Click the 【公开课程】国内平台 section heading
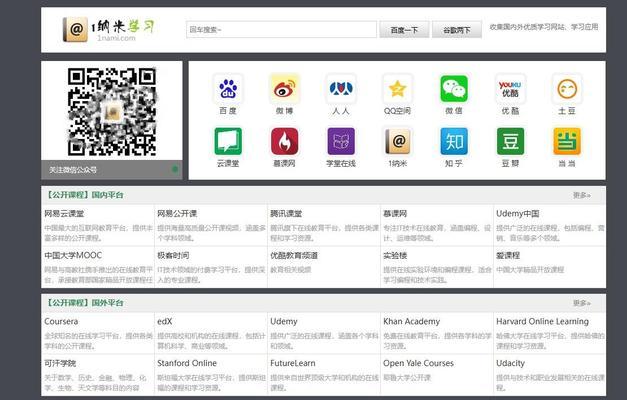The image size is (627, 400). [84, 195]
